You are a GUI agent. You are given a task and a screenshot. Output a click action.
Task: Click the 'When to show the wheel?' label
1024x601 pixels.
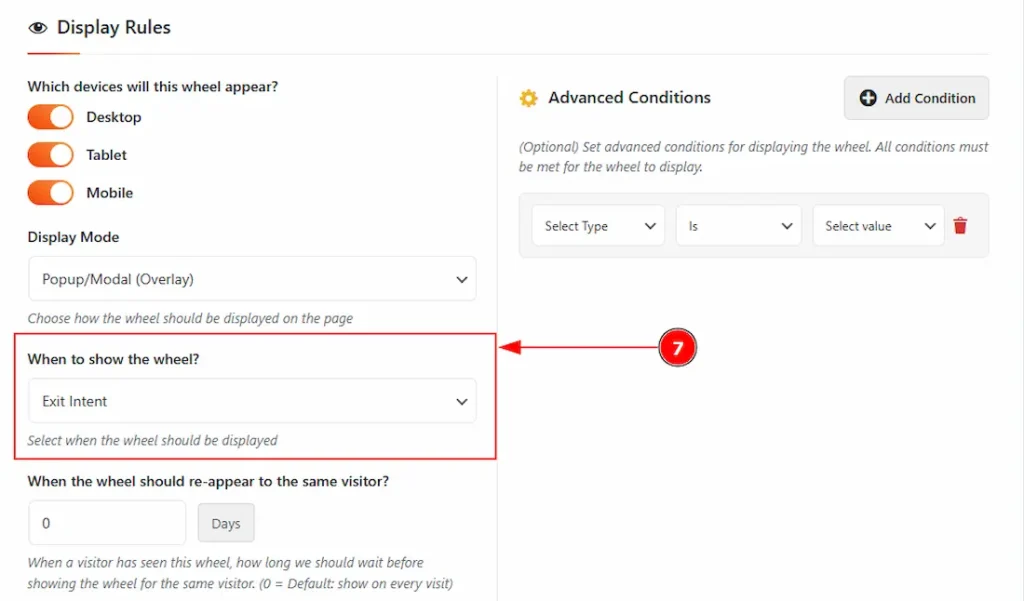(113, 359)
